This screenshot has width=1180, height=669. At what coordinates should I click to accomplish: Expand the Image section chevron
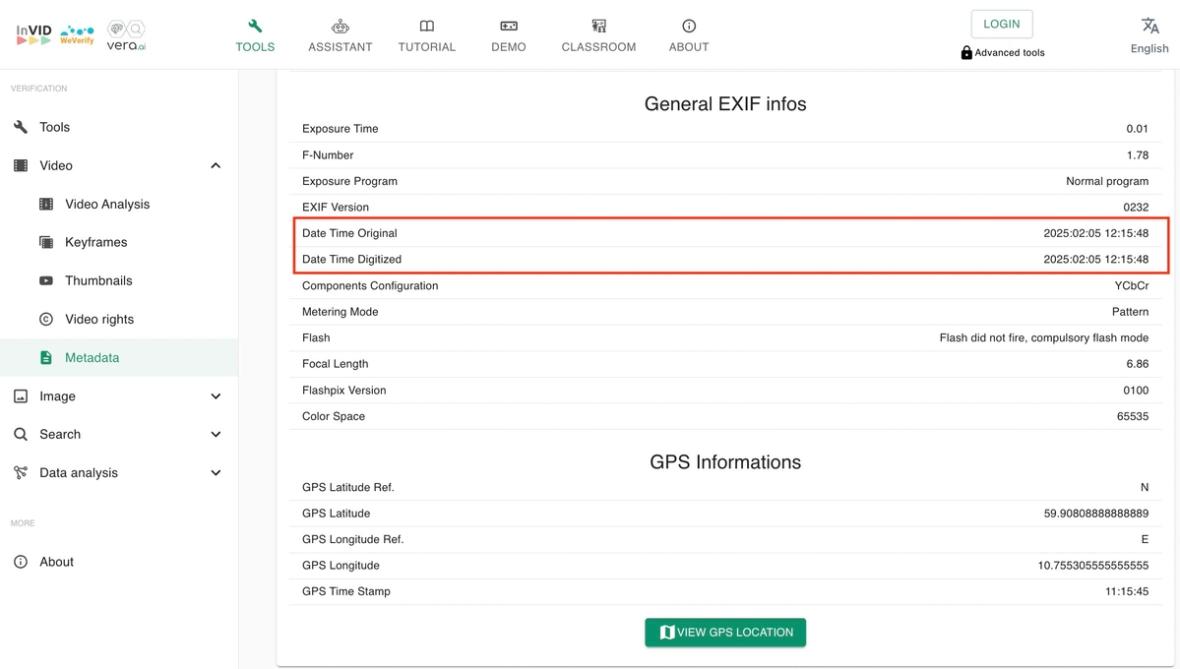pos(216,396)
